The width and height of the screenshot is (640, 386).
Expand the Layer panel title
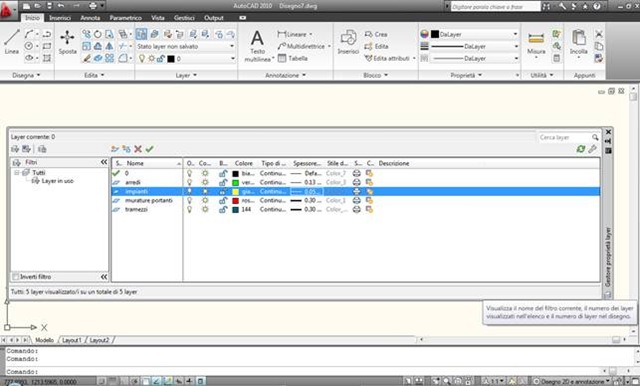coord(186,75)
